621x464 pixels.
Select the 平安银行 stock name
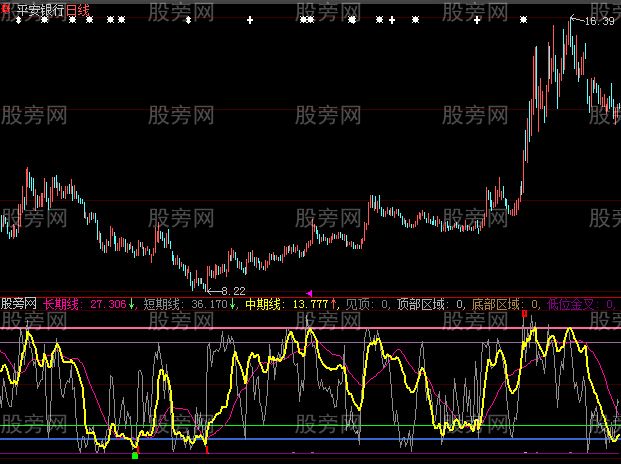40,9
